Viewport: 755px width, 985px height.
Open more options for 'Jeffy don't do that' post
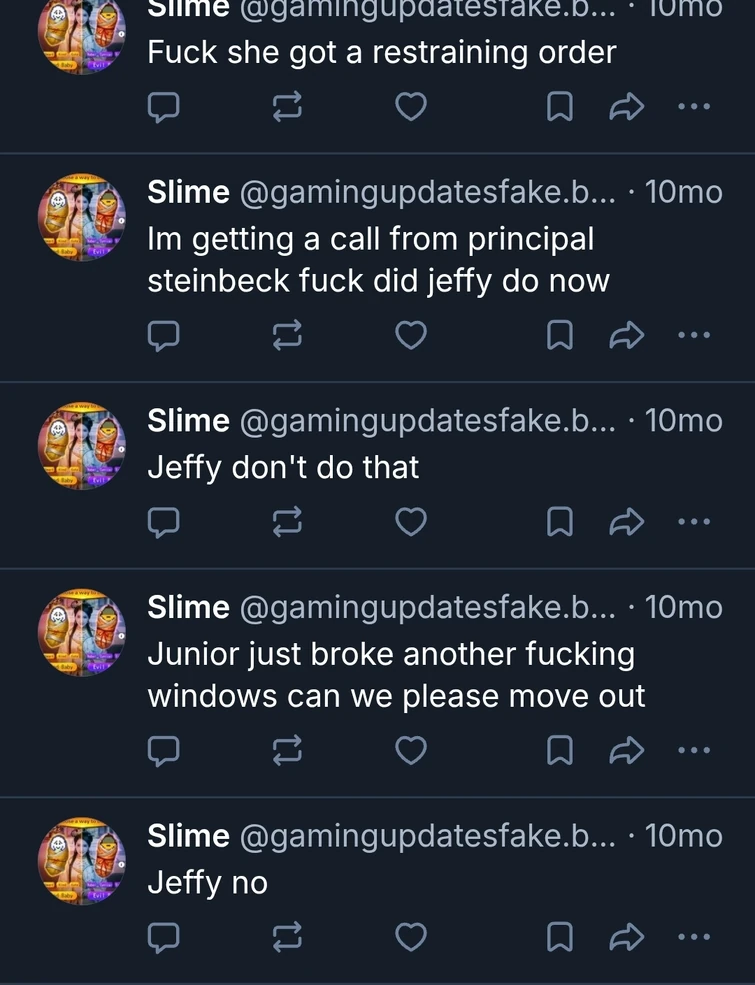693,522
